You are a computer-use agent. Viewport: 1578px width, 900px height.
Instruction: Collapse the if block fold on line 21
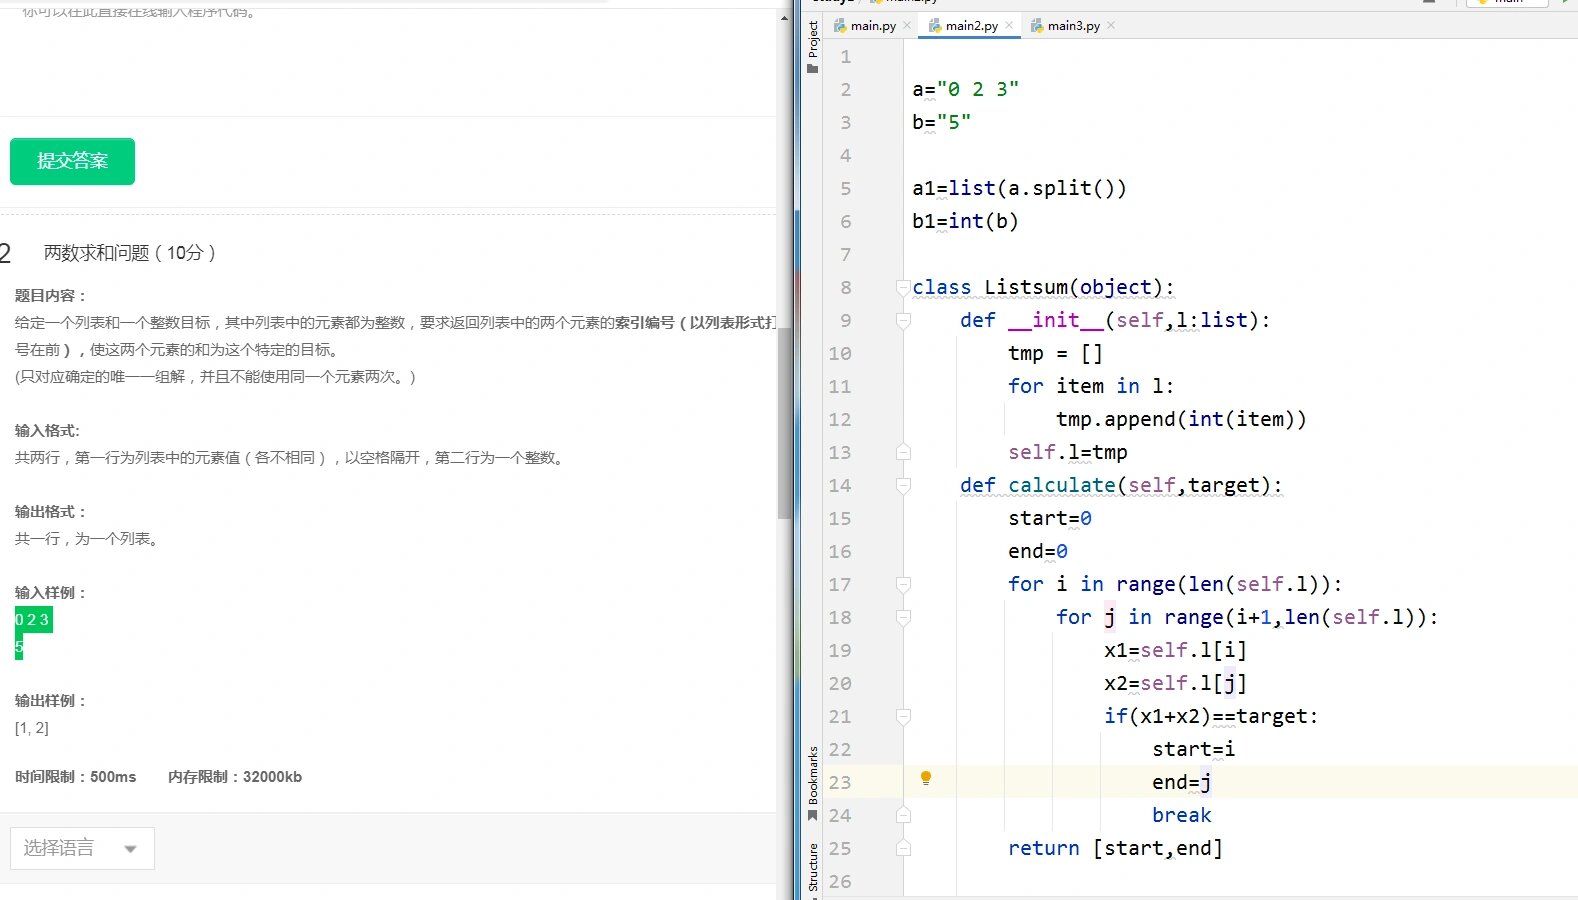click(x=903, y=716)
